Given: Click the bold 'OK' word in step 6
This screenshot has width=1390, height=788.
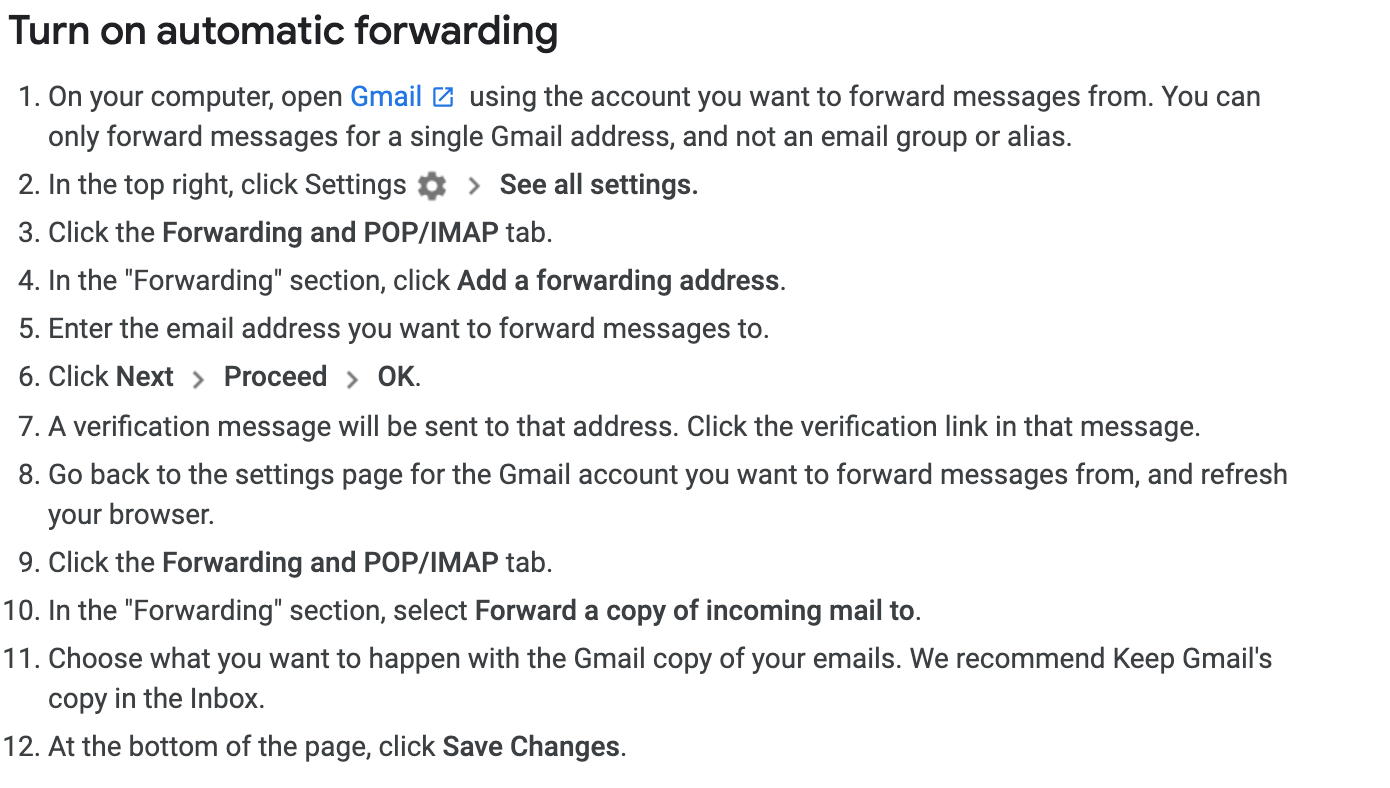Looking at the screenshot, I should click(396, 377).
